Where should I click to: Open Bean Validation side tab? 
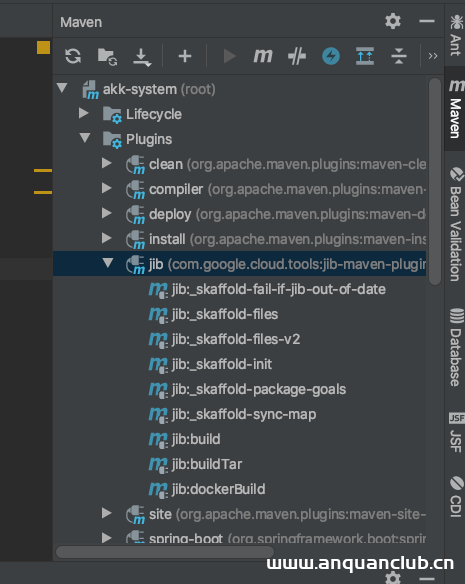pyautogui.click(x=455, y=224)
